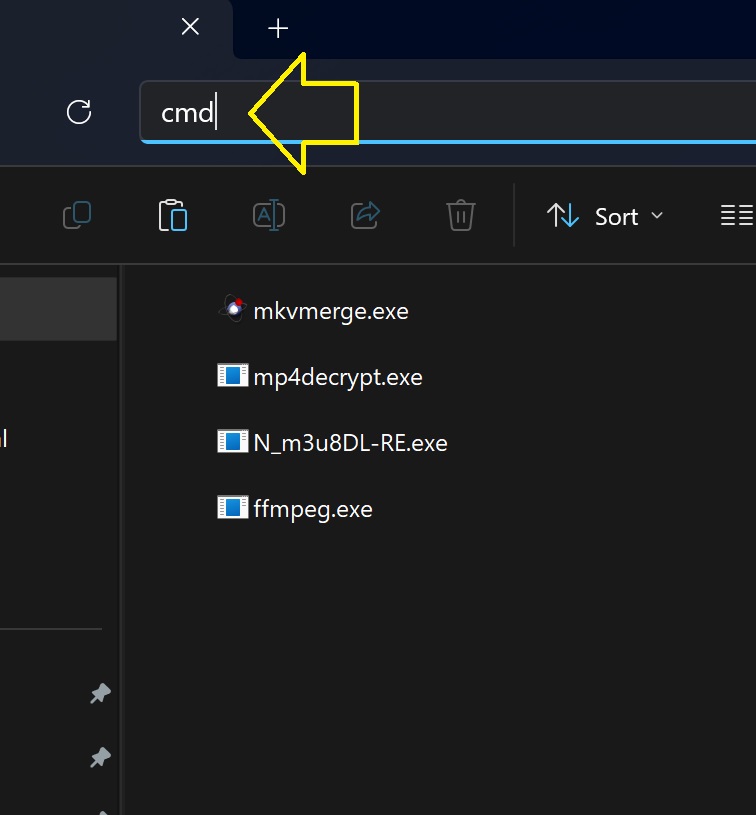Close the current File Explorer tab
The height and width of the screenshot is (815, 756).
(x=190, y=27)
